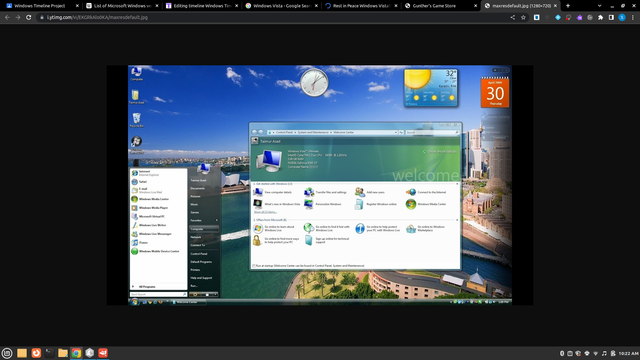
Task: Reload the current page
Action: (x=29, y=18)
